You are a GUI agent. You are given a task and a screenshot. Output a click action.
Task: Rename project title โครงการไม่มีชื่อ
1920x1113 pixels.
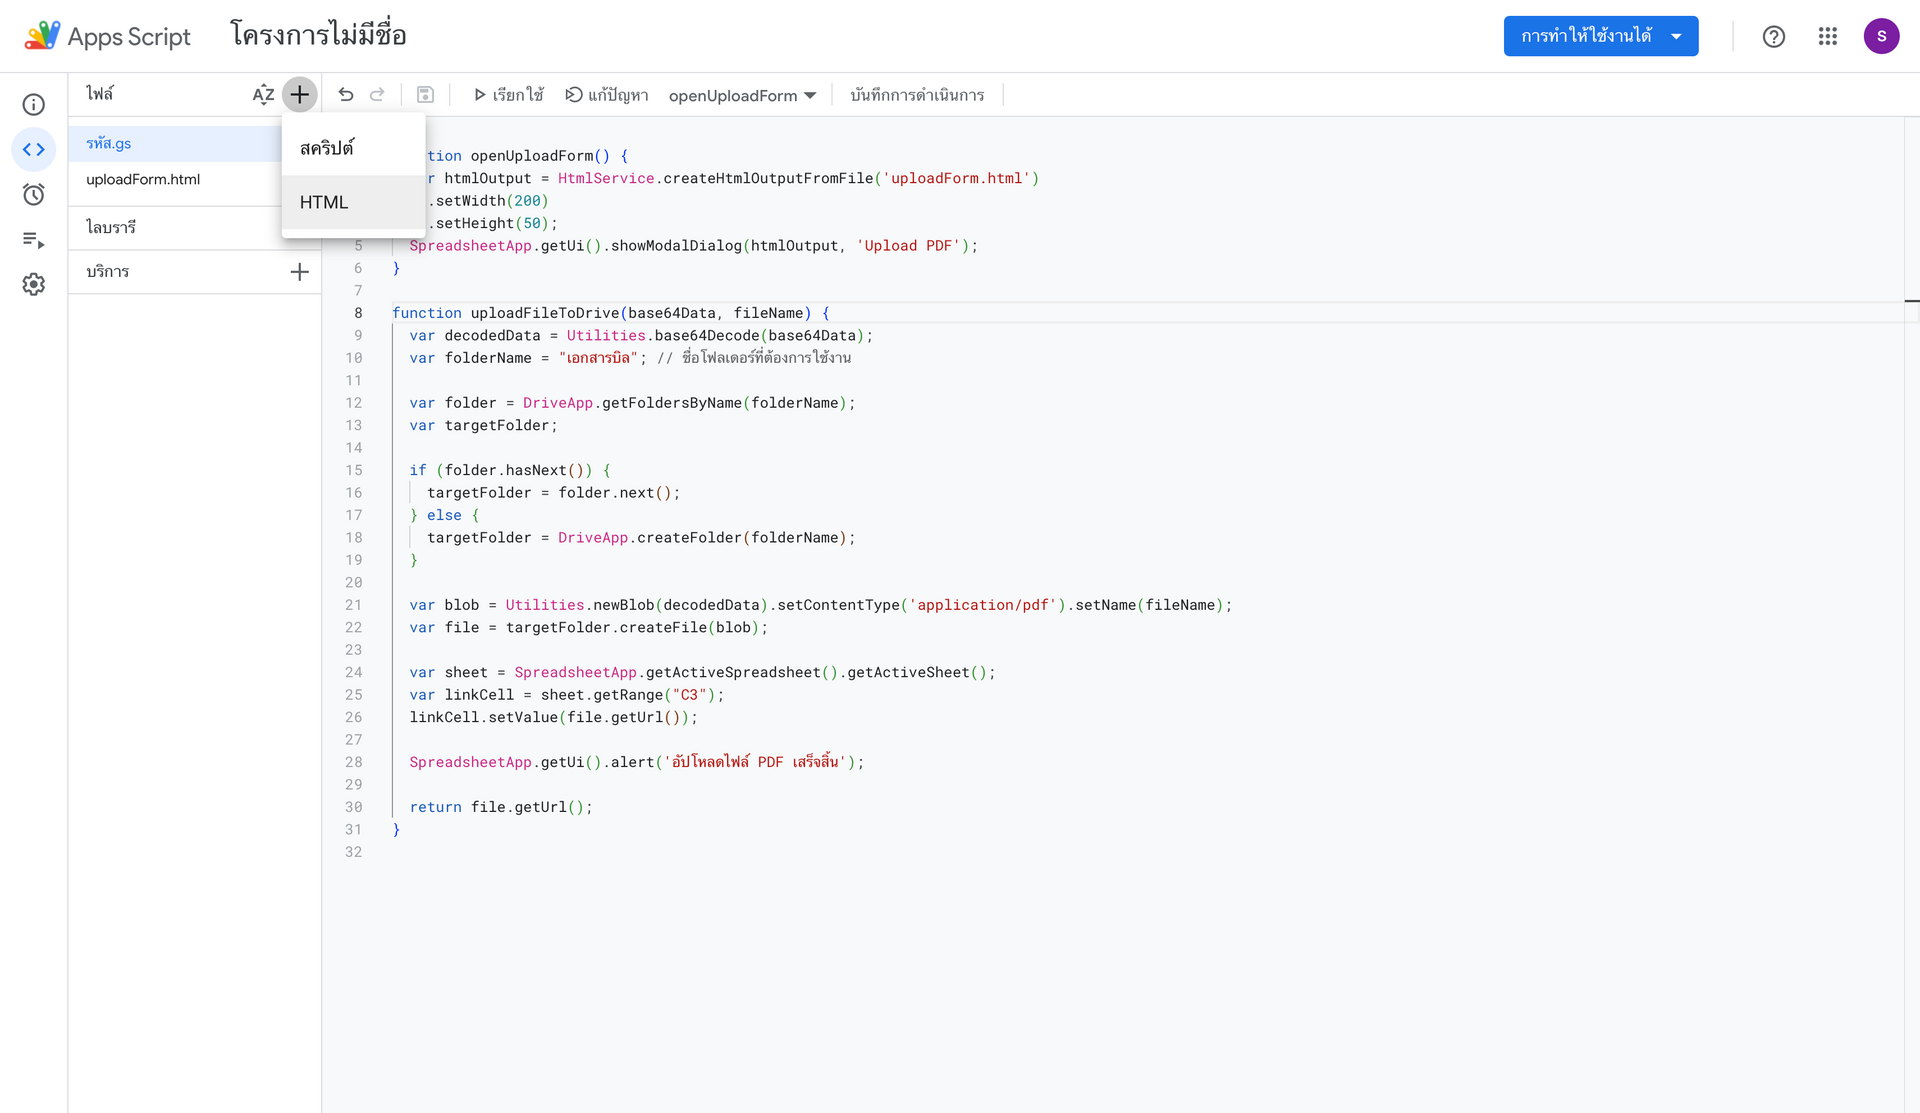319,36
